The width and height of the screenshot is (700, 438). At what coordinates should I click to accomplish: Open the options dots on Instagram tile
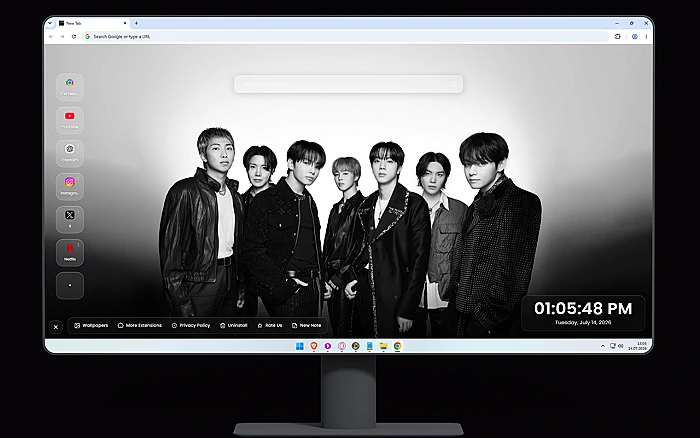[x=79, y=179]
